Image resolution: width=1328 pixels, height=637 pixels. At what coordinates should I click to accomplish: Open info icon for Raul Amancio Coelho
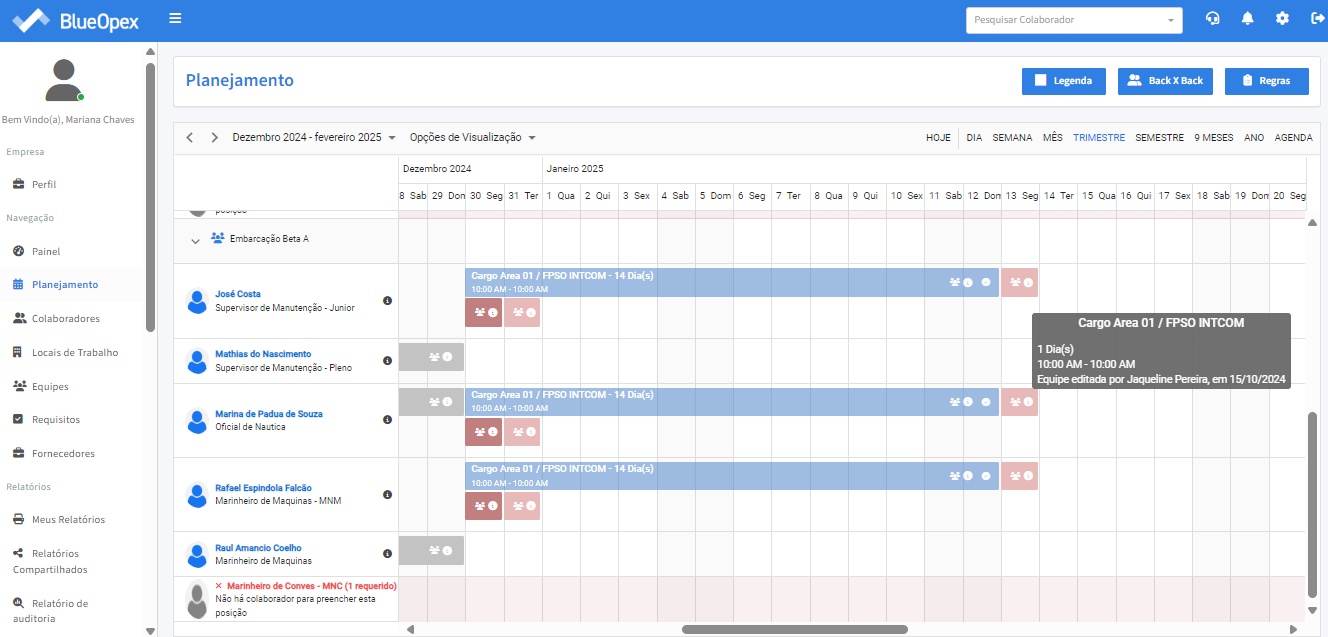pyautogui.click(x=387, y=553)
